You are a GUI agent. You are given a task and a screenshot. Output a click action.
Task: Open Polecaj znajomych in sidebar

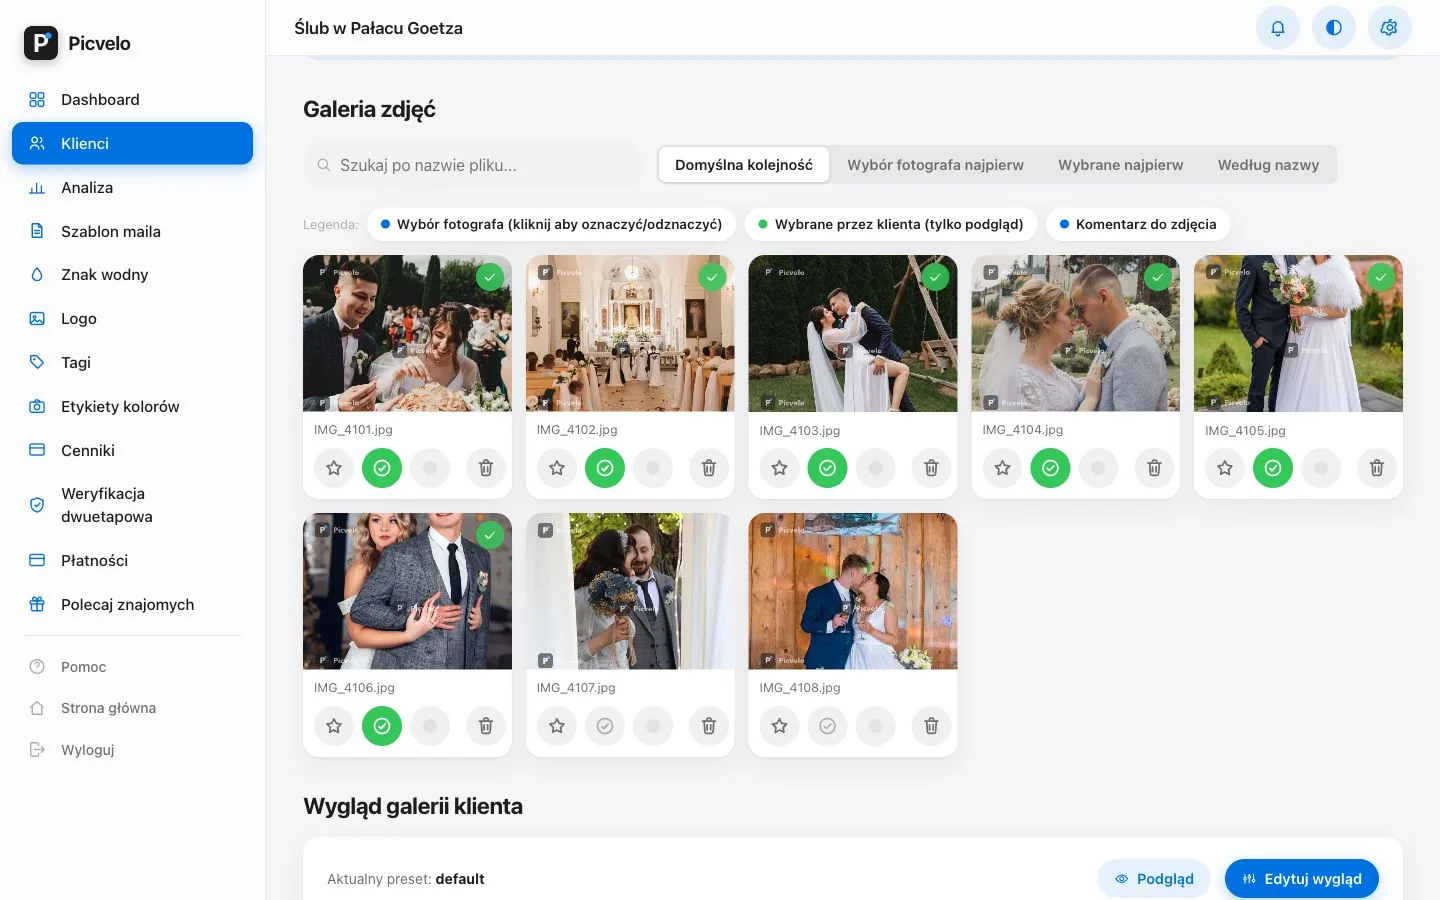[132, 605]
